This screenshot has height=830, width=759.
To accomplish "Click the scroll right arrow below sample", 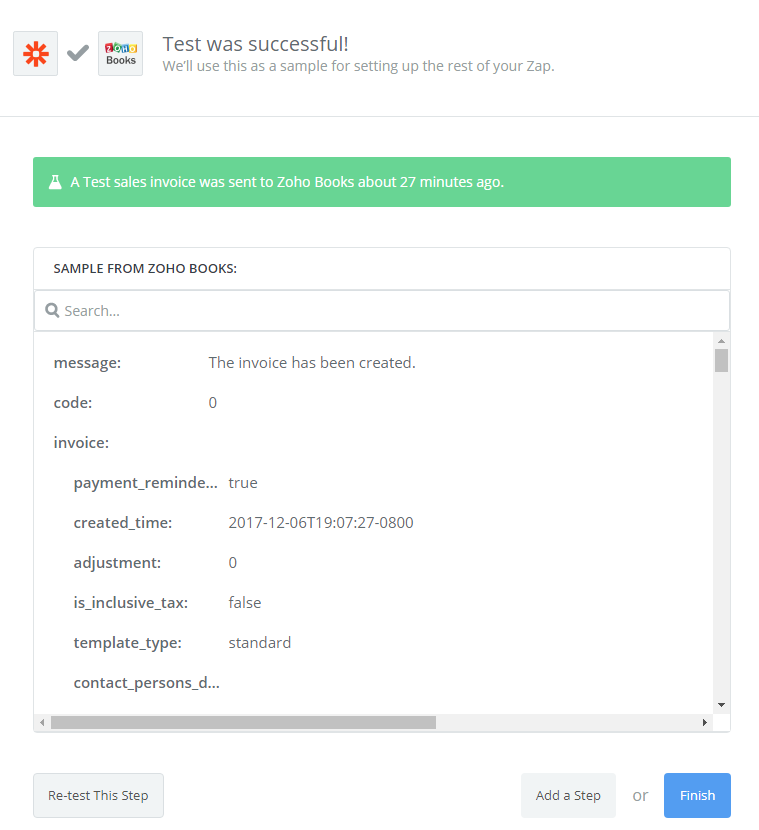I will click(x=704, y=723).
